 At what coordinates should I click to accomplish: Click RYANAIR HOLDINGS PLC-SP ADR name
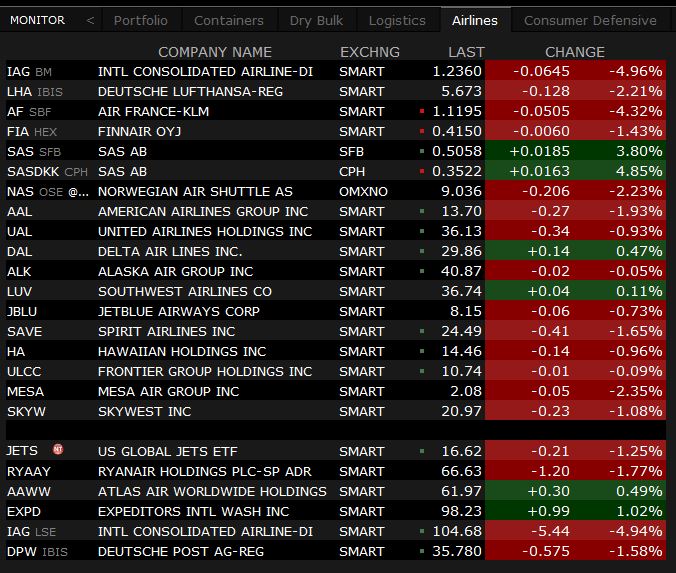205,471
